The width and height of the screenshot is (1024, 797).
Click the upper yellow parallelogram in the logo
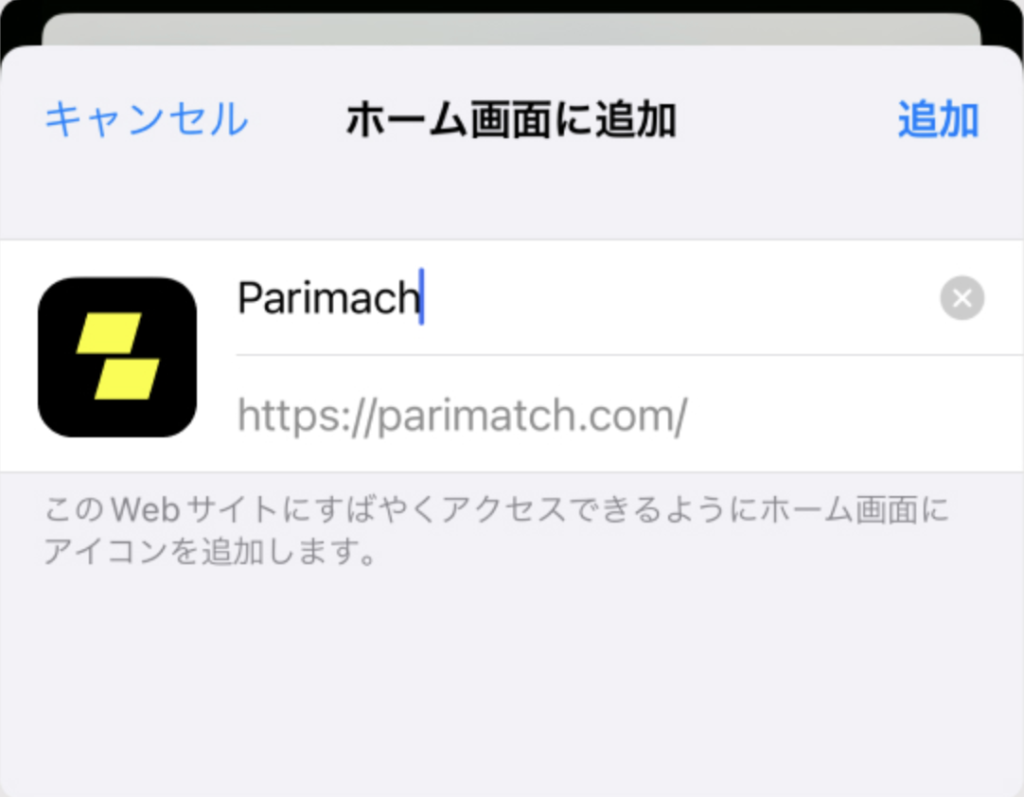pos(109,333)
